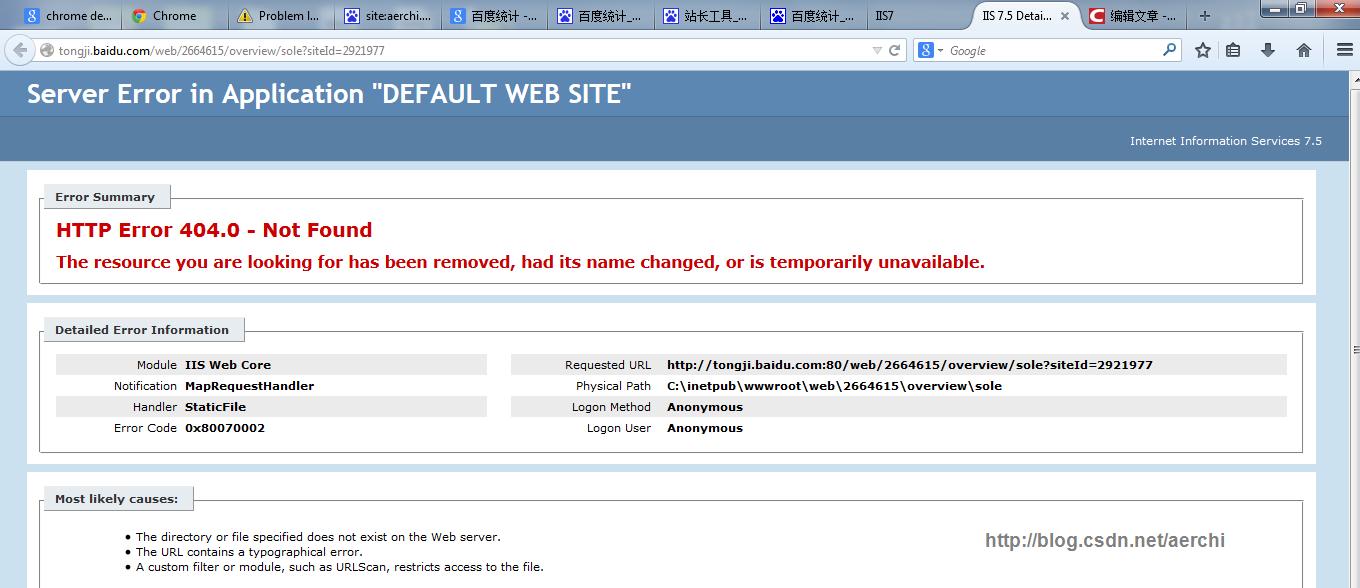Click the 'Physical Path' label
1360x588 pixels.
tap(613, 386)
